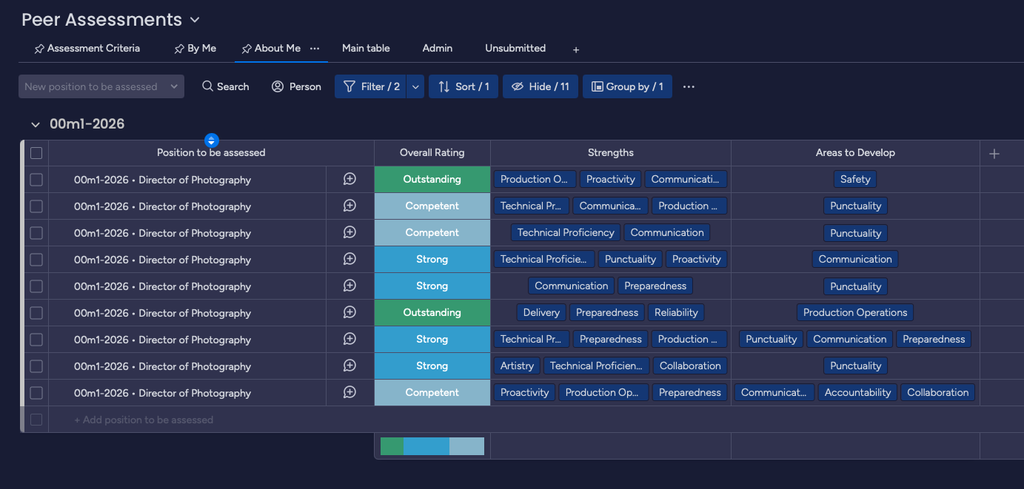Open conversation for Competent row with 'Technical Pr…' strength
This screenshot has width=1024, height=489.
pyautogui.click(x=349, y=206)
